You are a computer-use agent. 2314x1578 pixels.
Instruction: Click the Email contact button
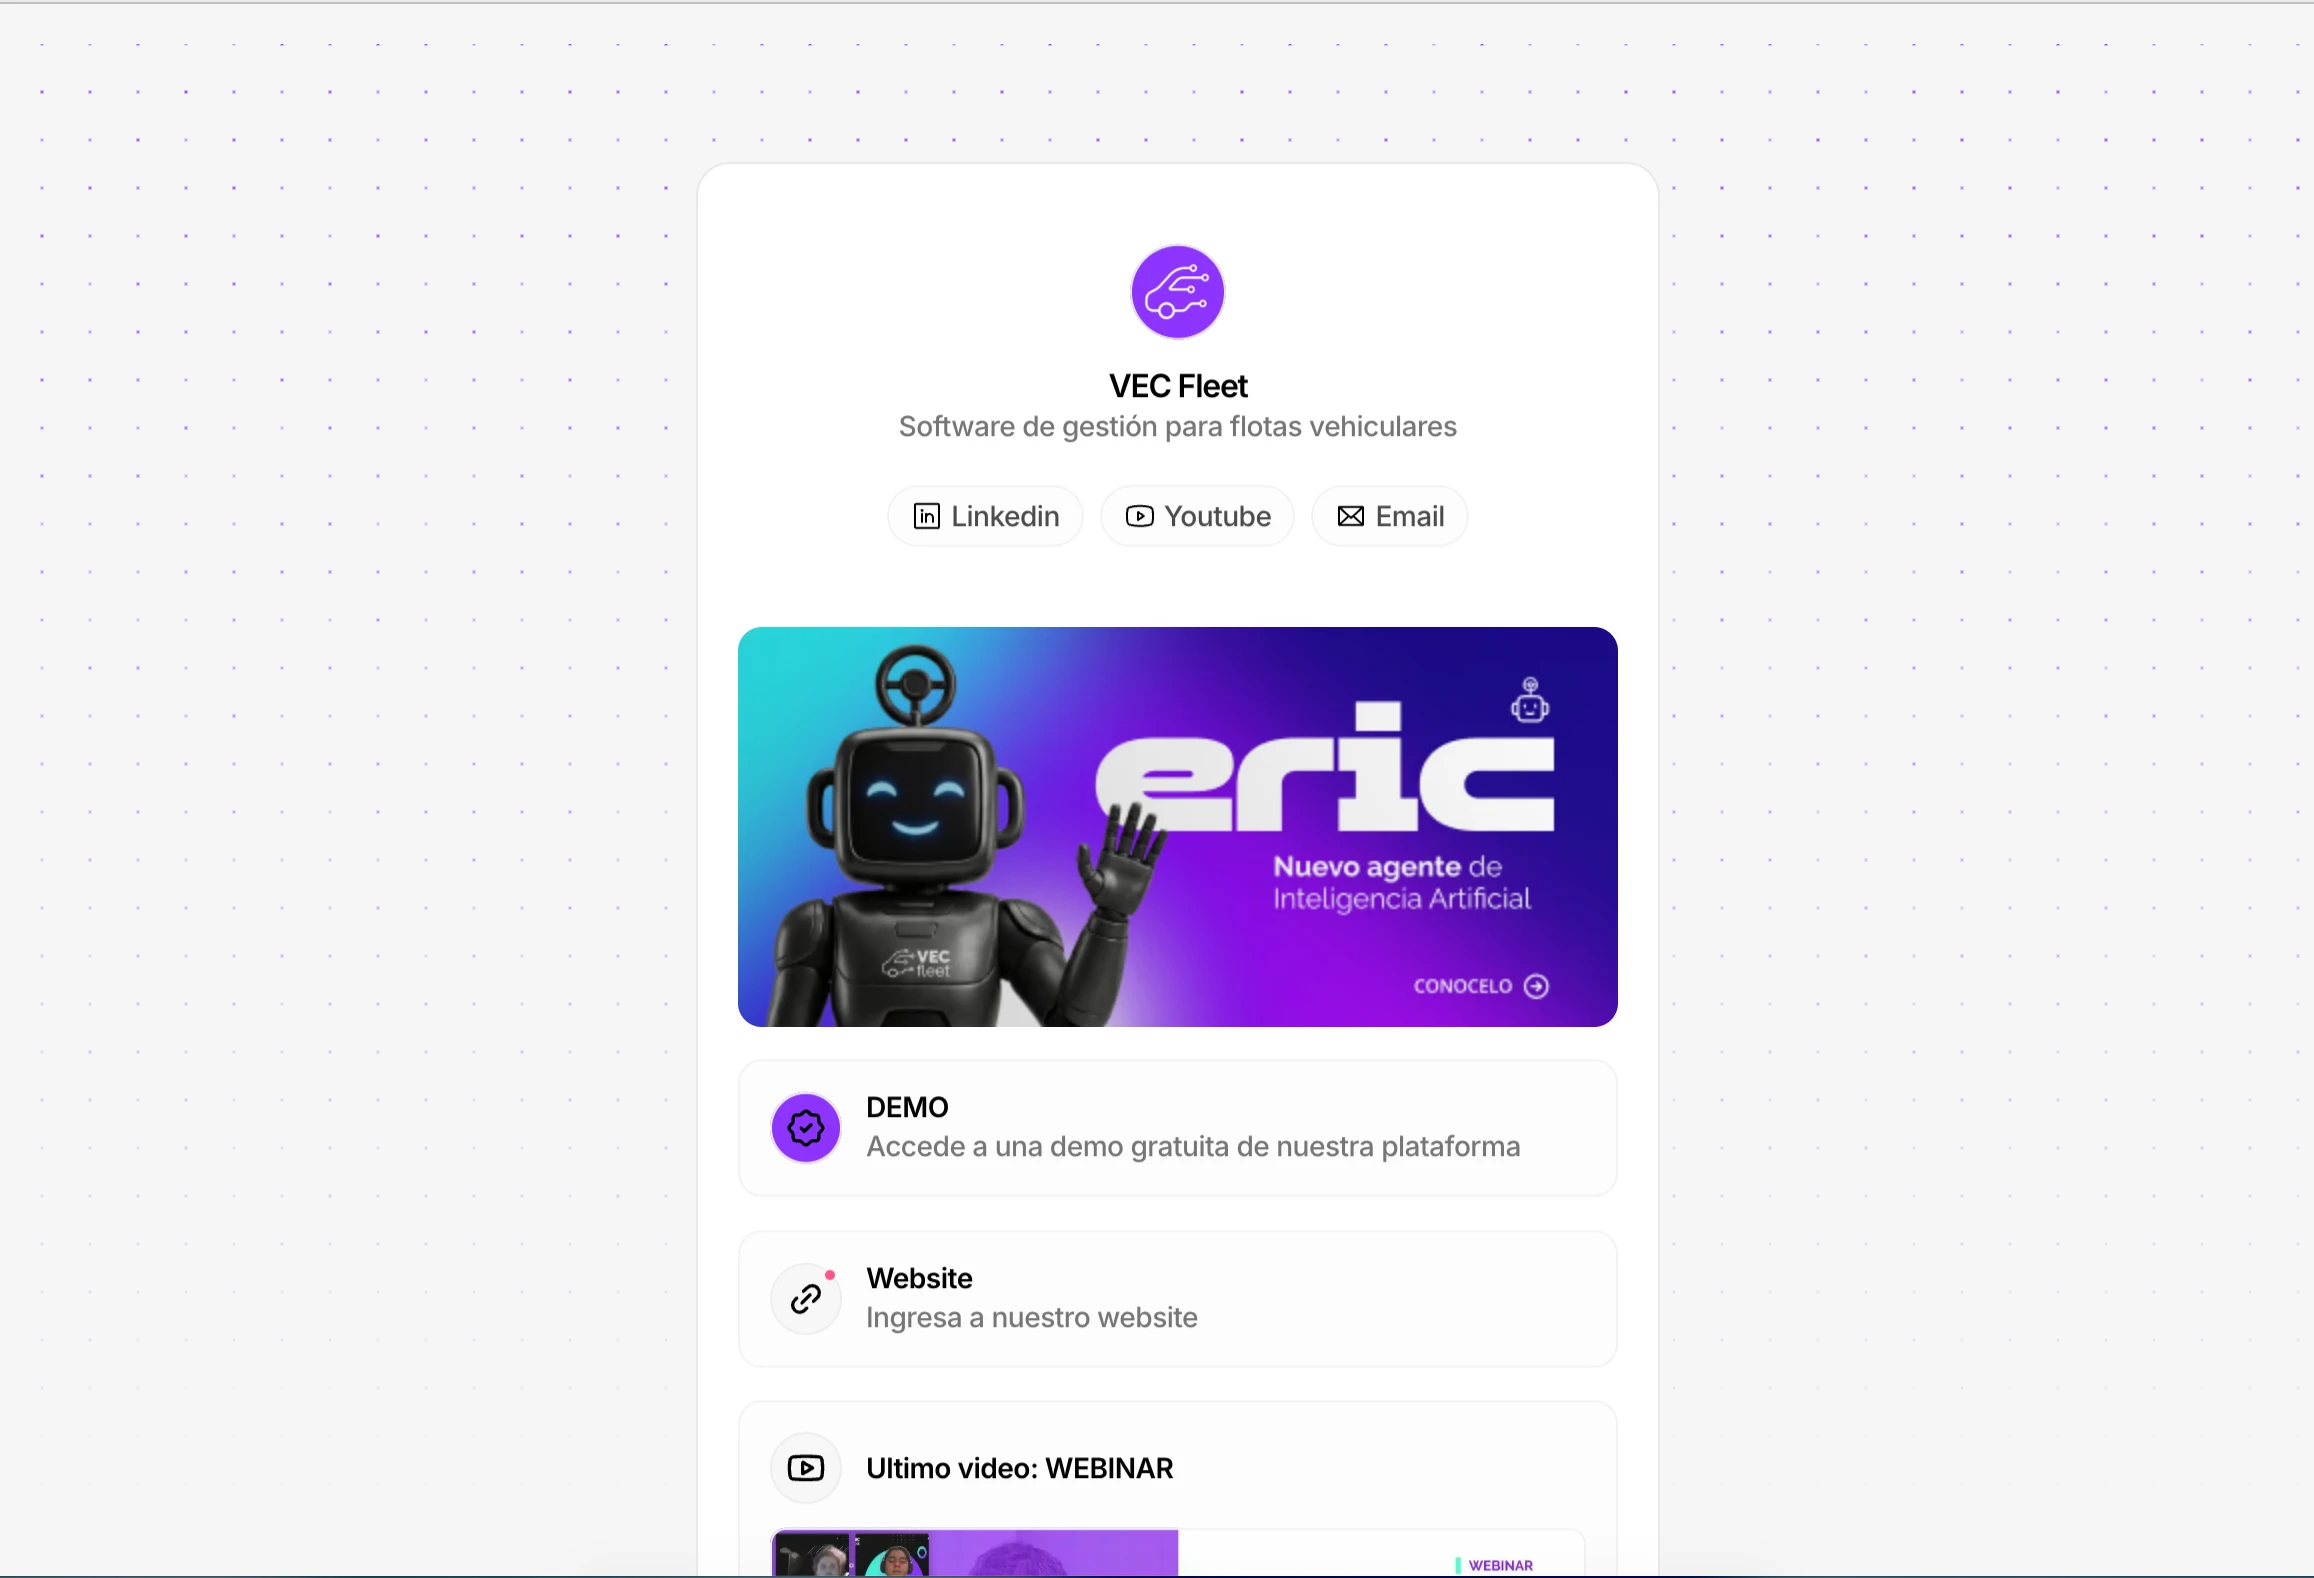pyautogui.click(x=1389, y=516)
